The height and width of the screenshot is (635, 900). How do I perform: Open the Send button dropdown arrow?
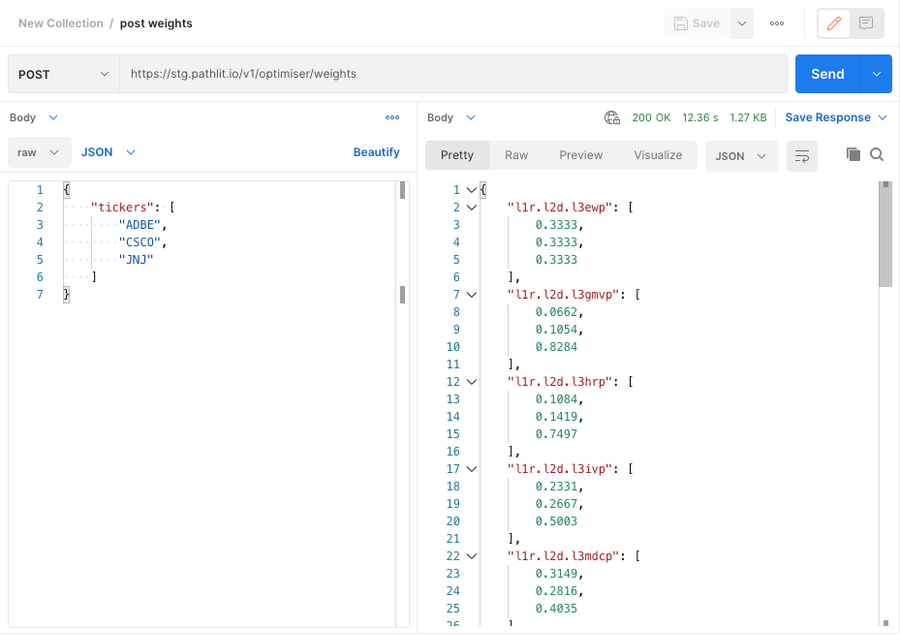(x=873, y=74)
